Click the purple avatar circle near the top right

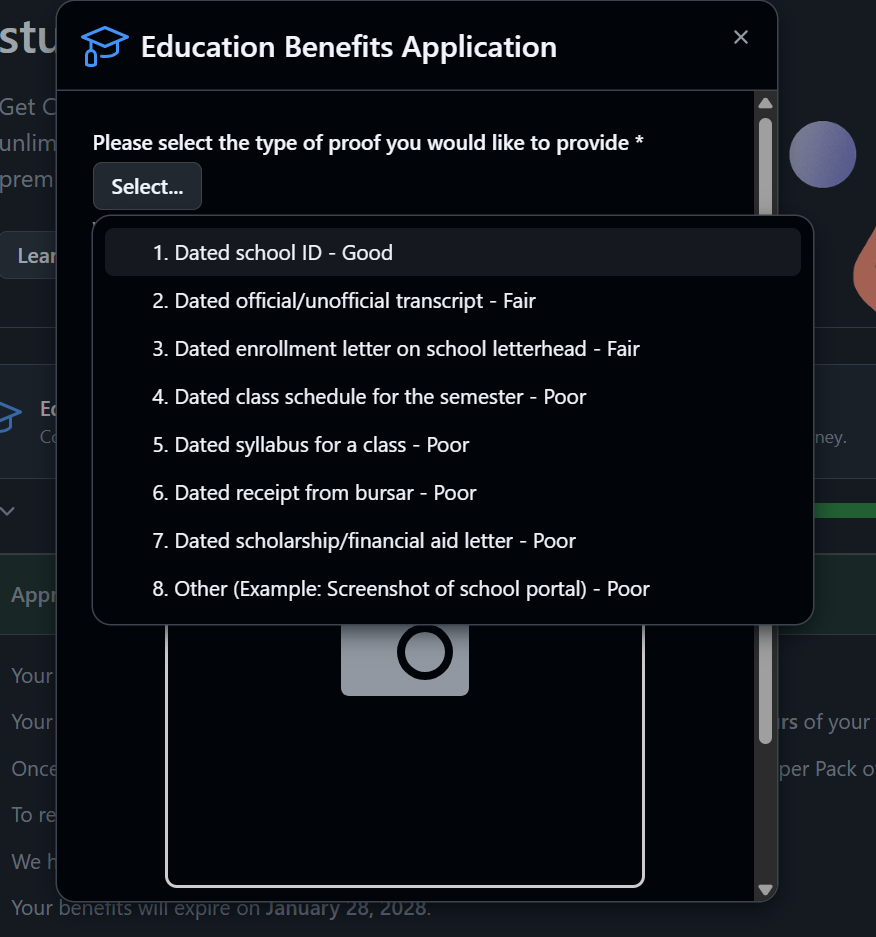click(822, 154)
